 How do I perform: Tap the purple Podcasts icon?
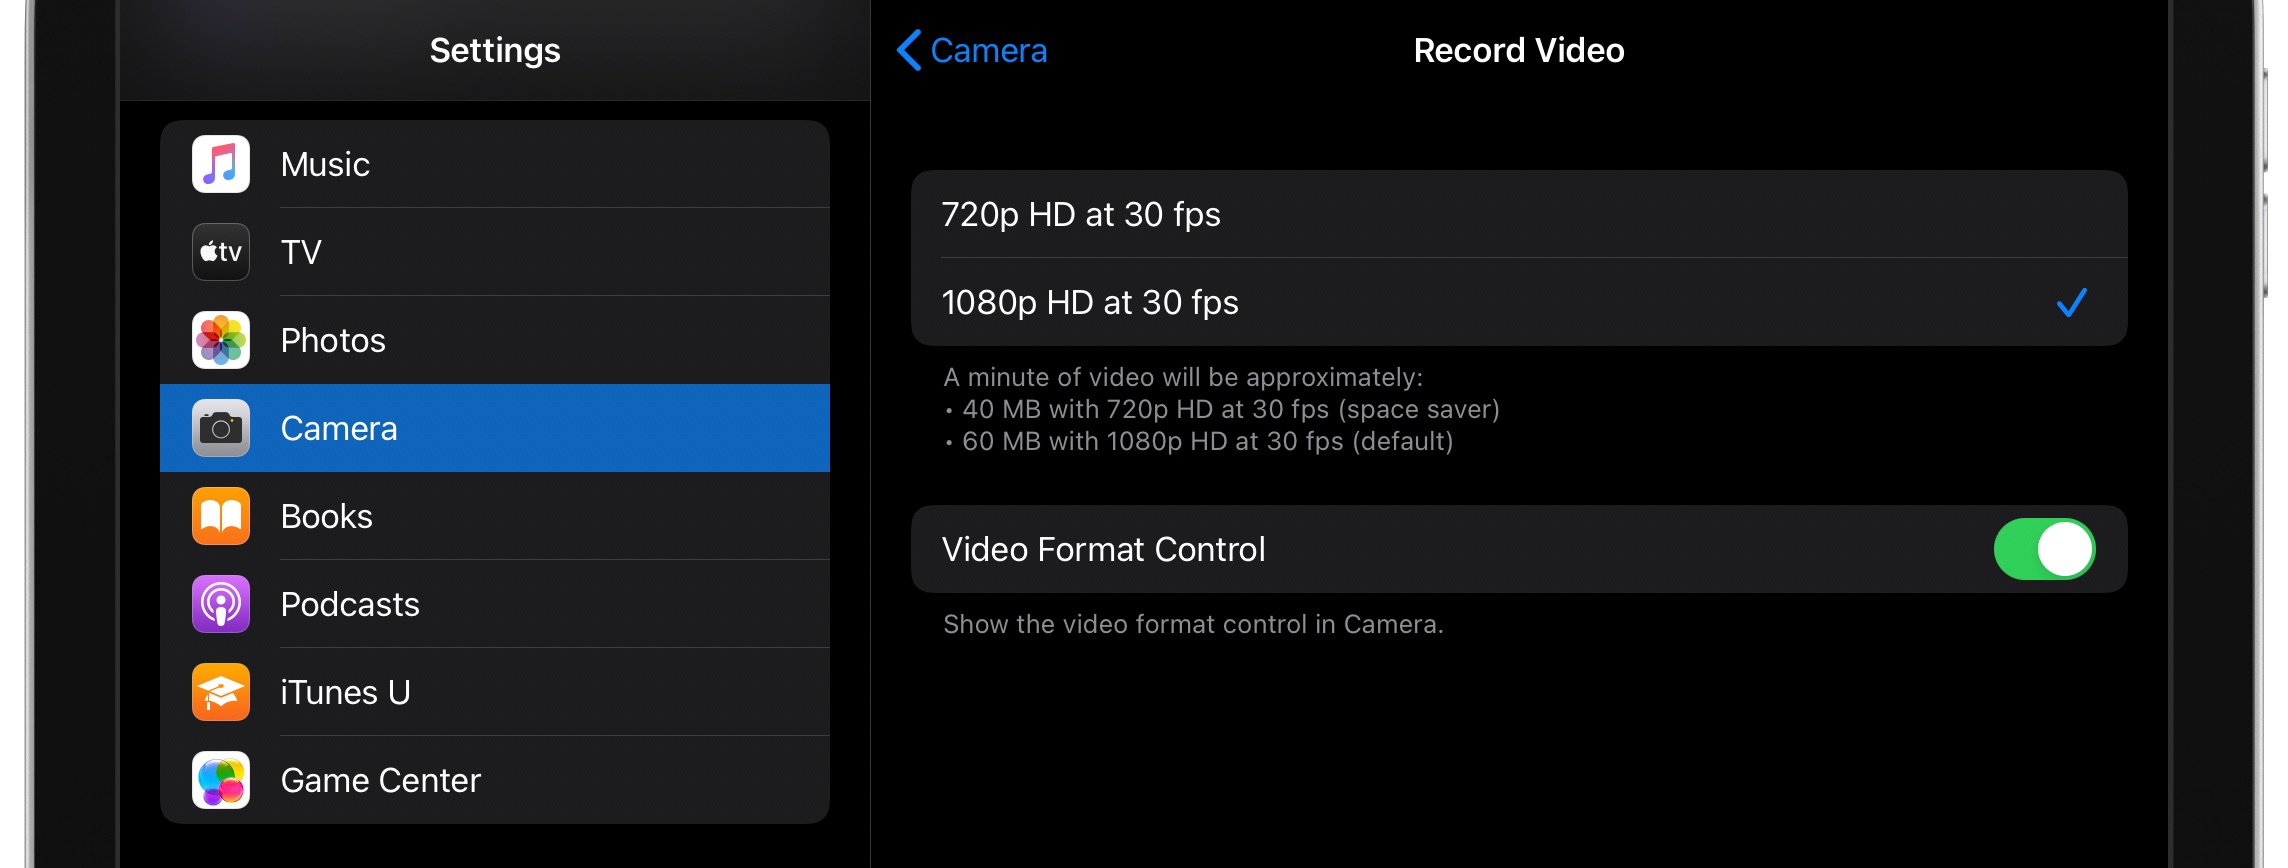[x=221, y=604]
